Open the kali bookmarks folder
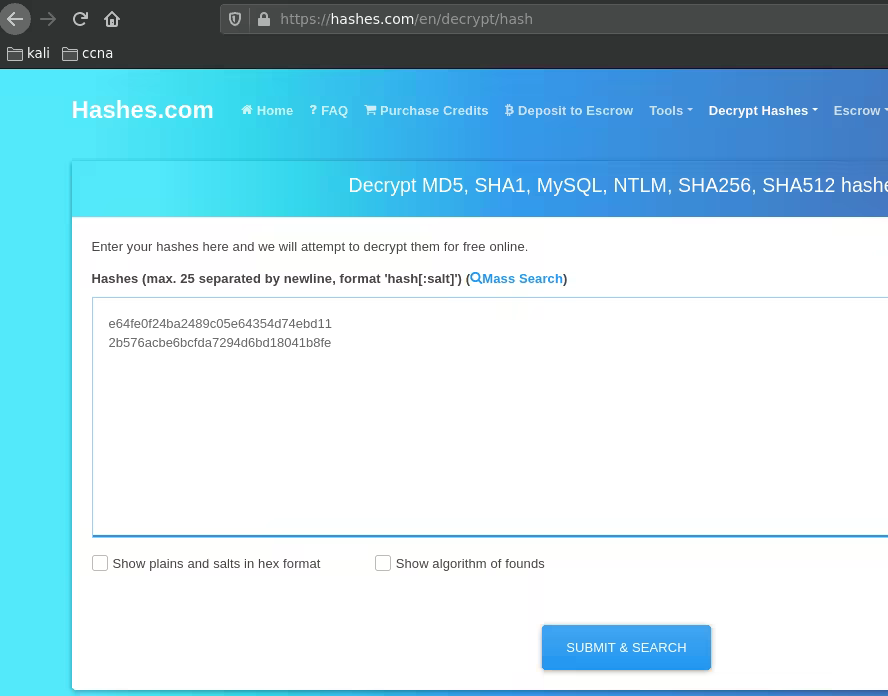Viewport: 888px width, 696px height. 28,53
